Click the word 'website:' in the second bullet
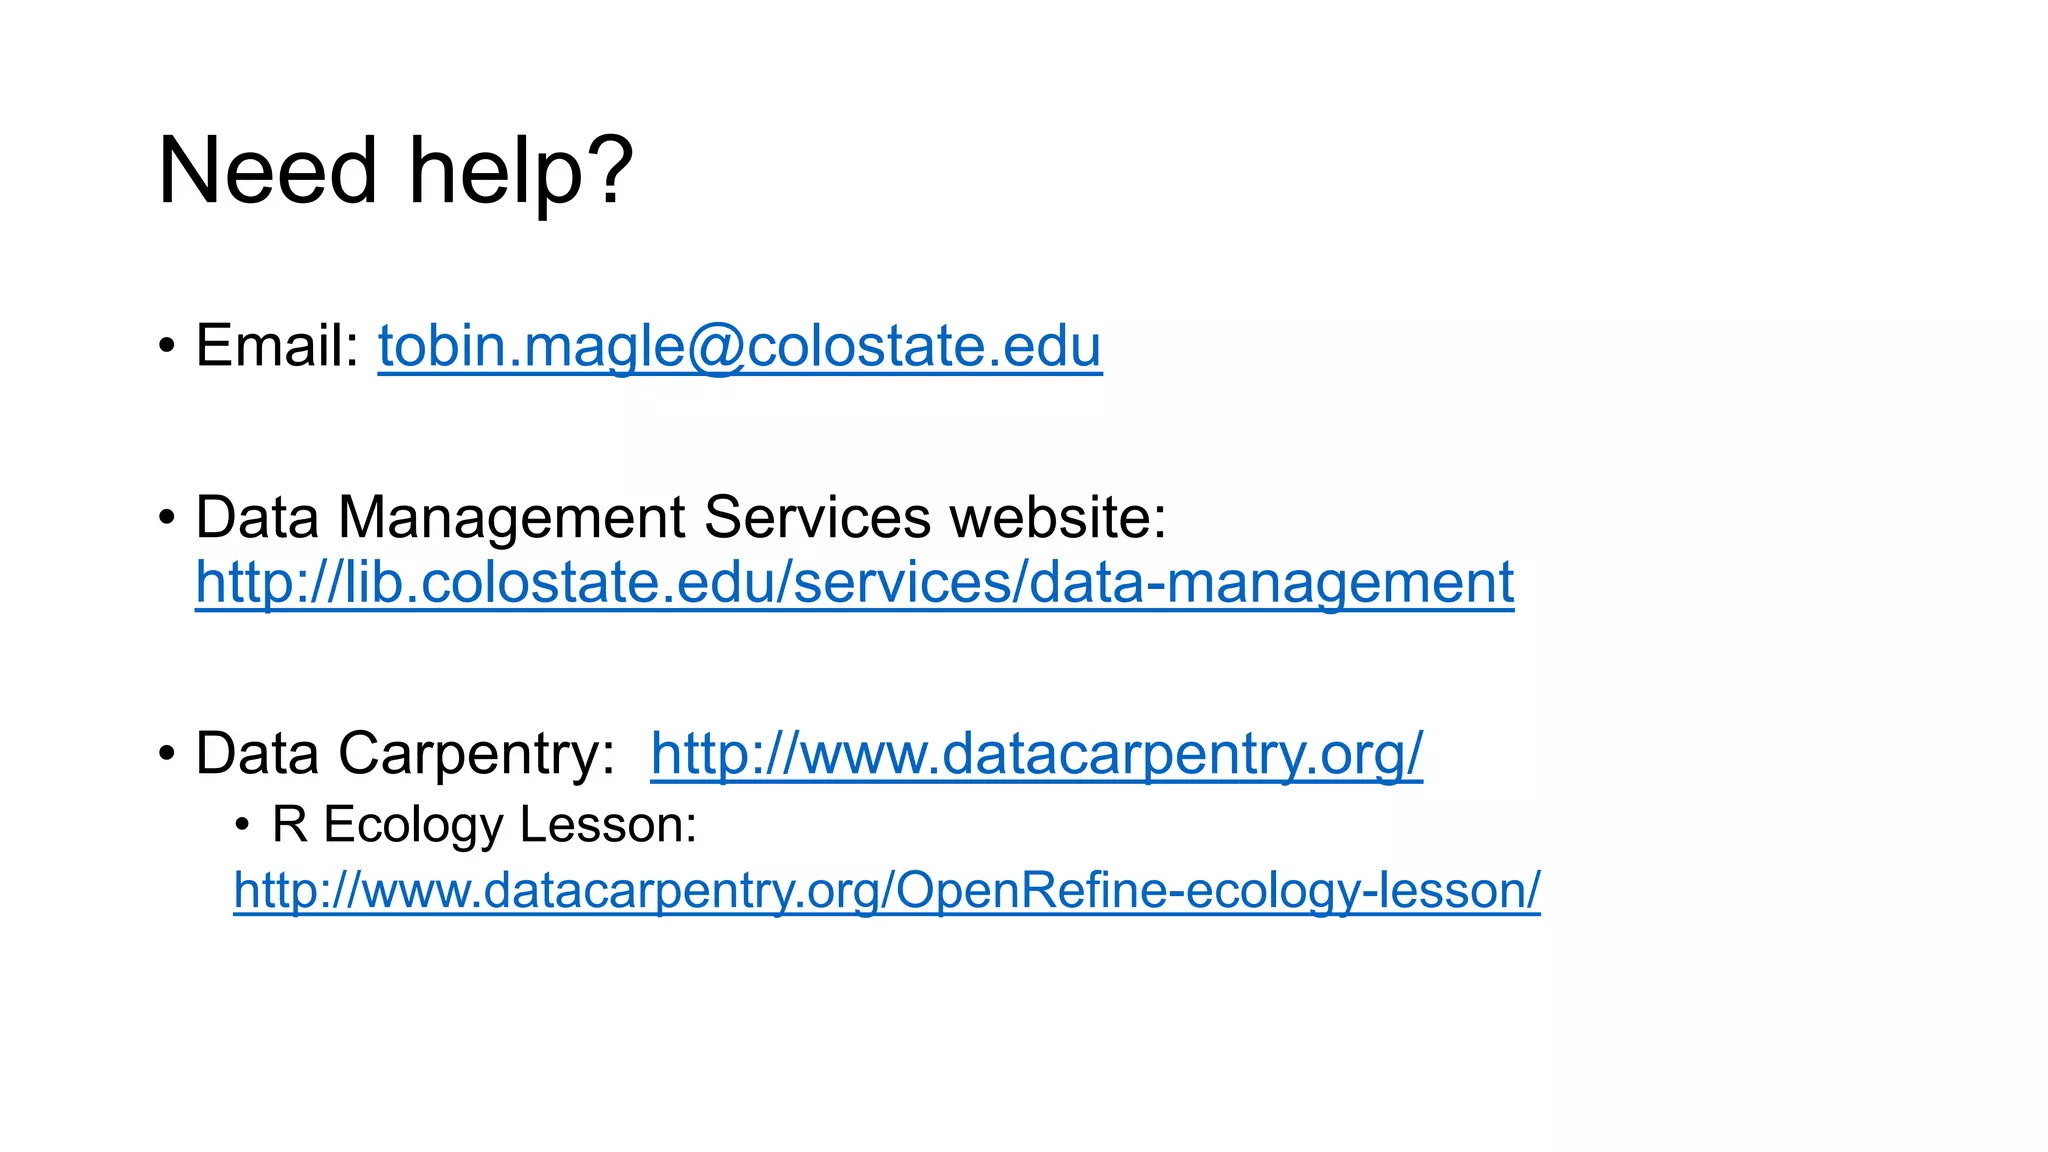 [1058, 518]
